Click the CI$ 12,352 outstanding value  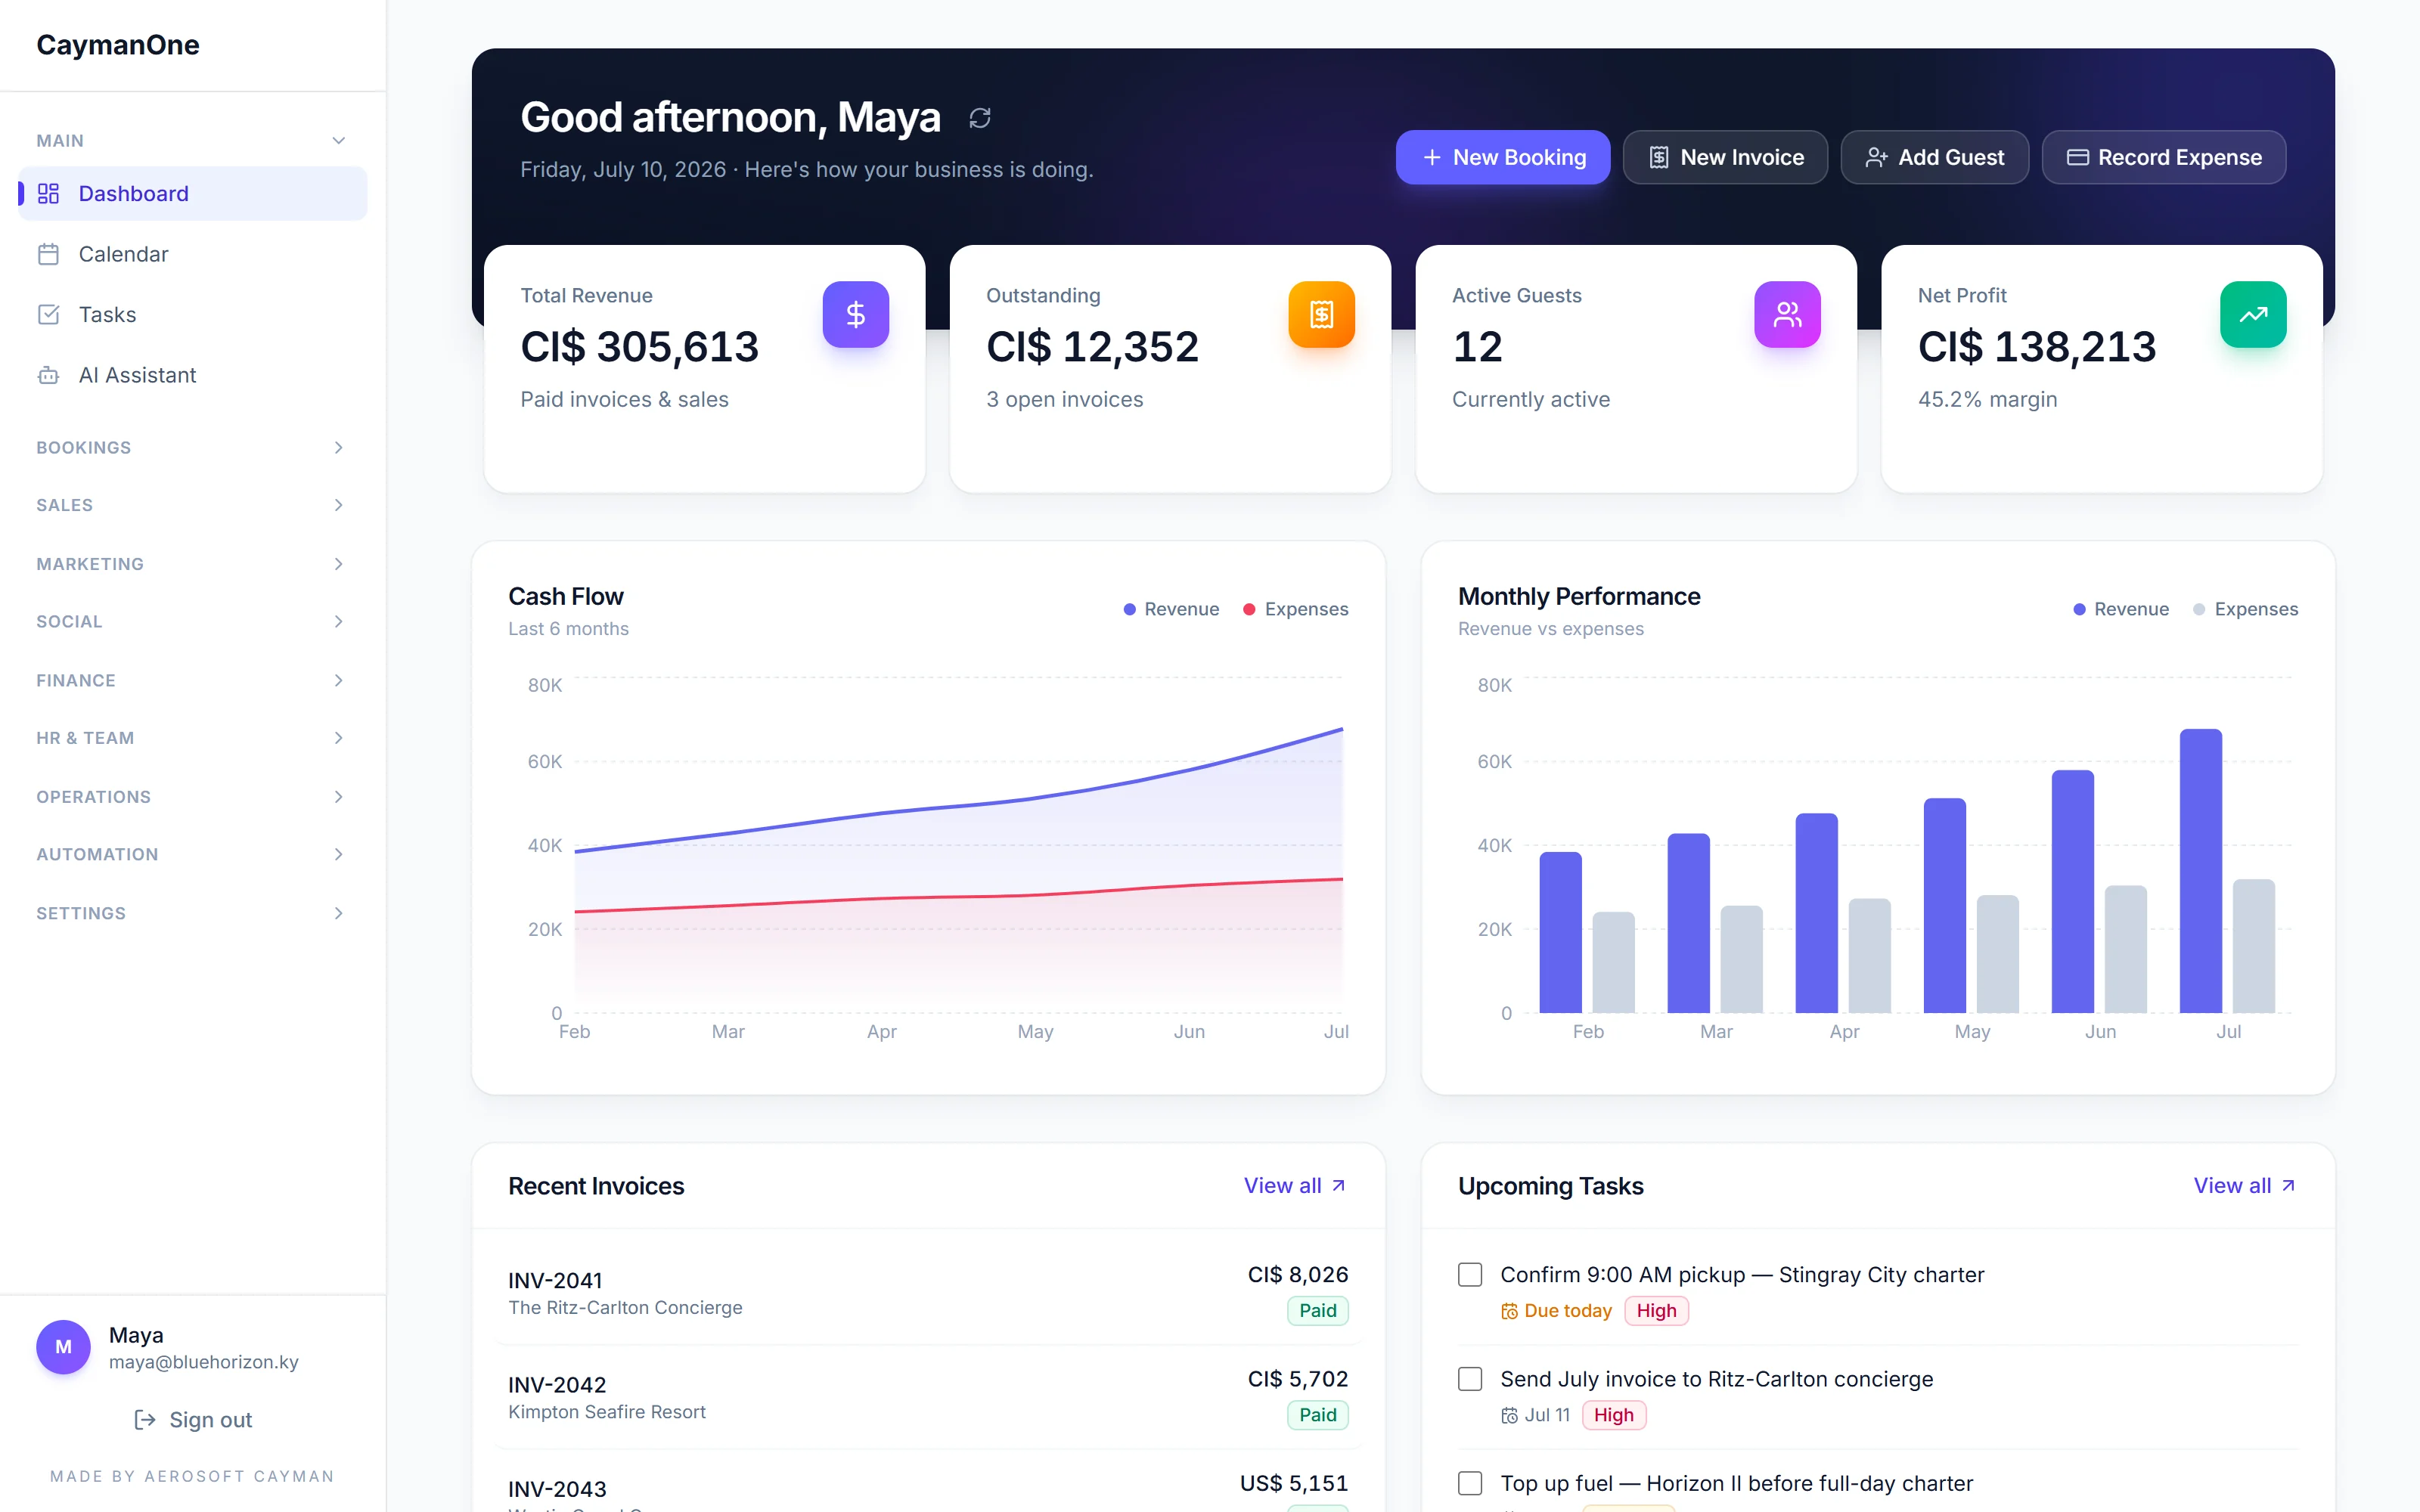[1092, 347]
